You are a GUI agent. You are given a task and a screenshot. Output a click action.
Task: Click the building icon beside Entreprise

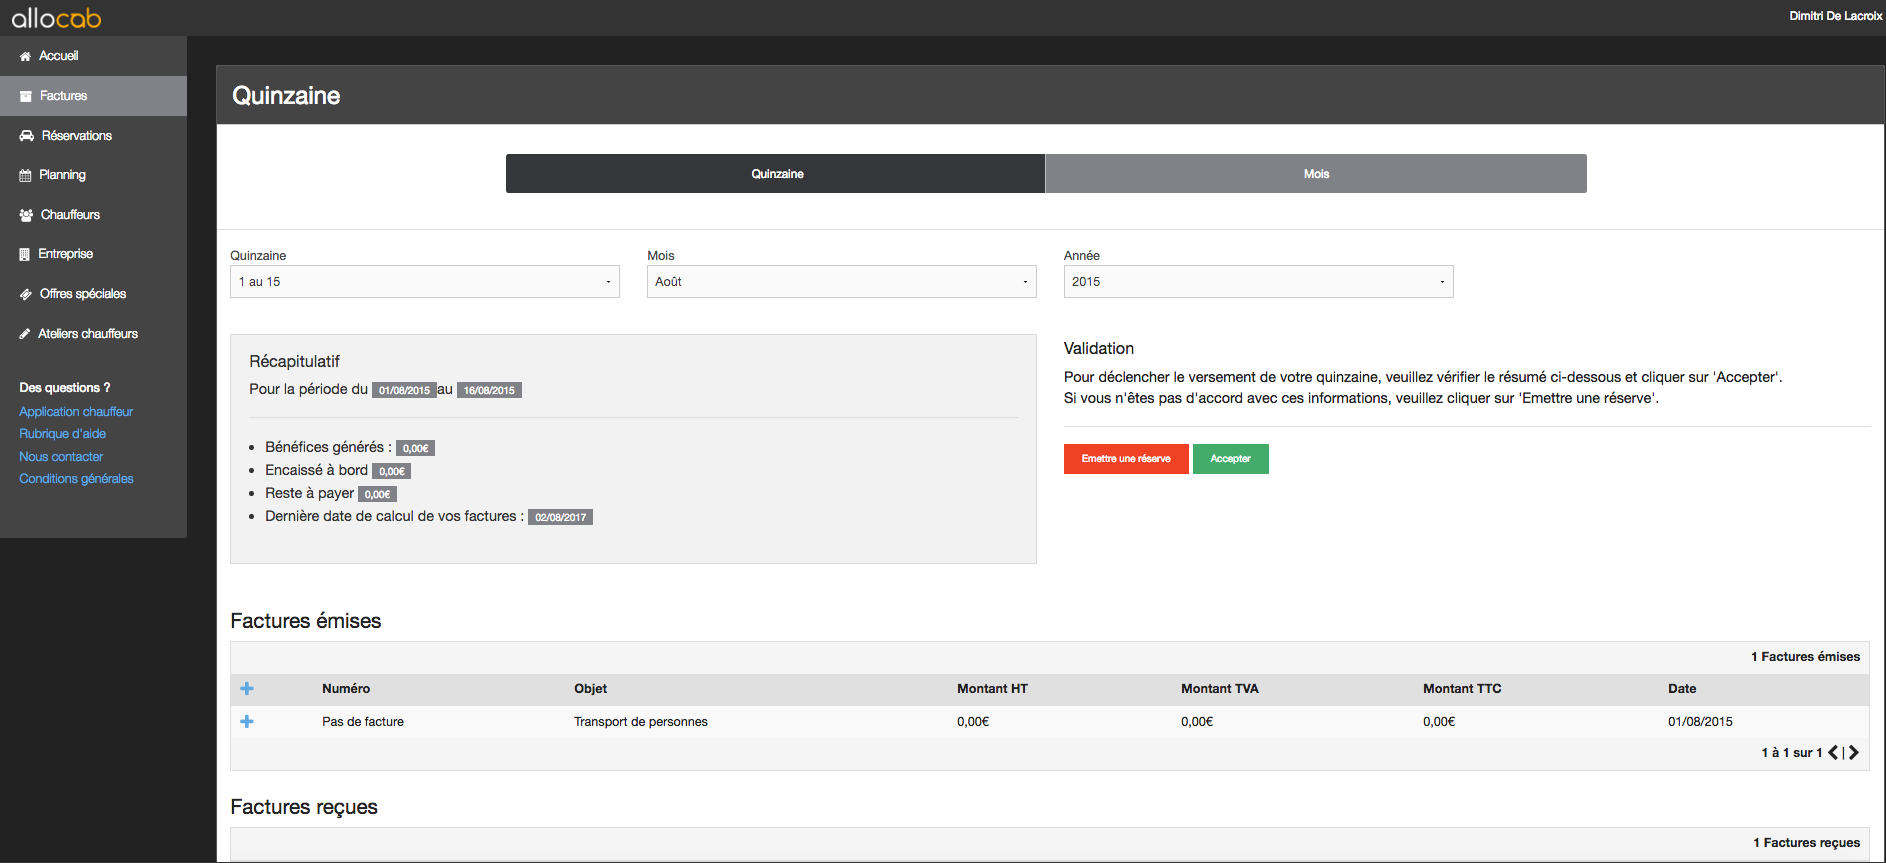pyautogui.click(x=24, y=254)
